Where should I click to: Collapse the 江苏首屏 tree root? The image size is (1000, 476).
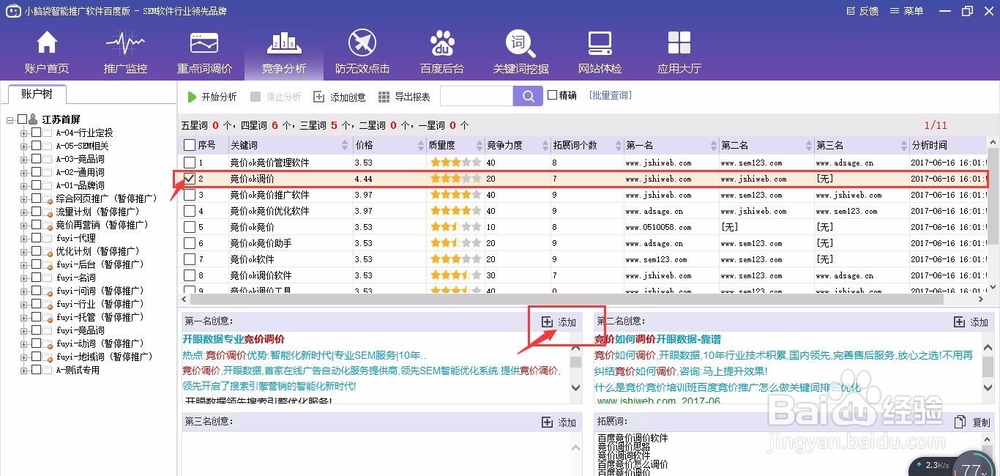(x=10, y=120)
